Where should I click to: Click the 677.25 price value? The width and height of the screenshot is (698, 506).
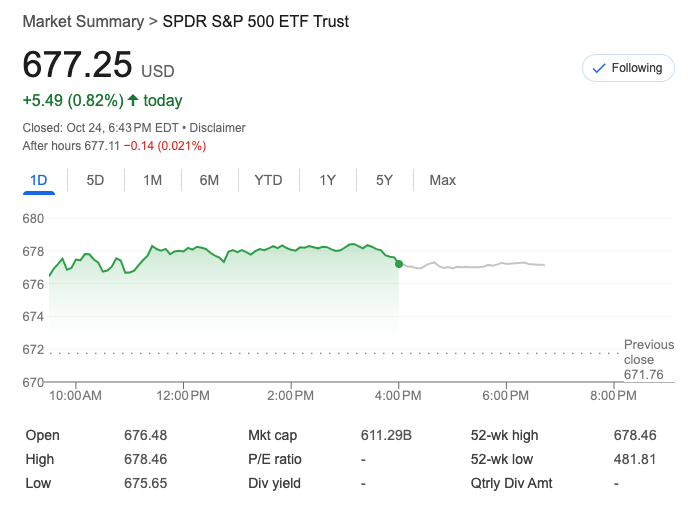click(77, 64)
